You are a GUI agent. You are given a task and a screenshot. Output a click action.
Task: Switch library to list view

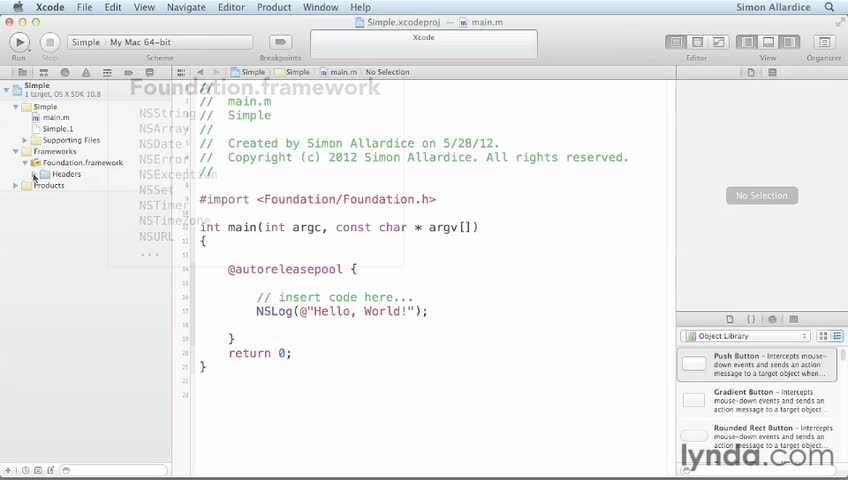(837, 336)
